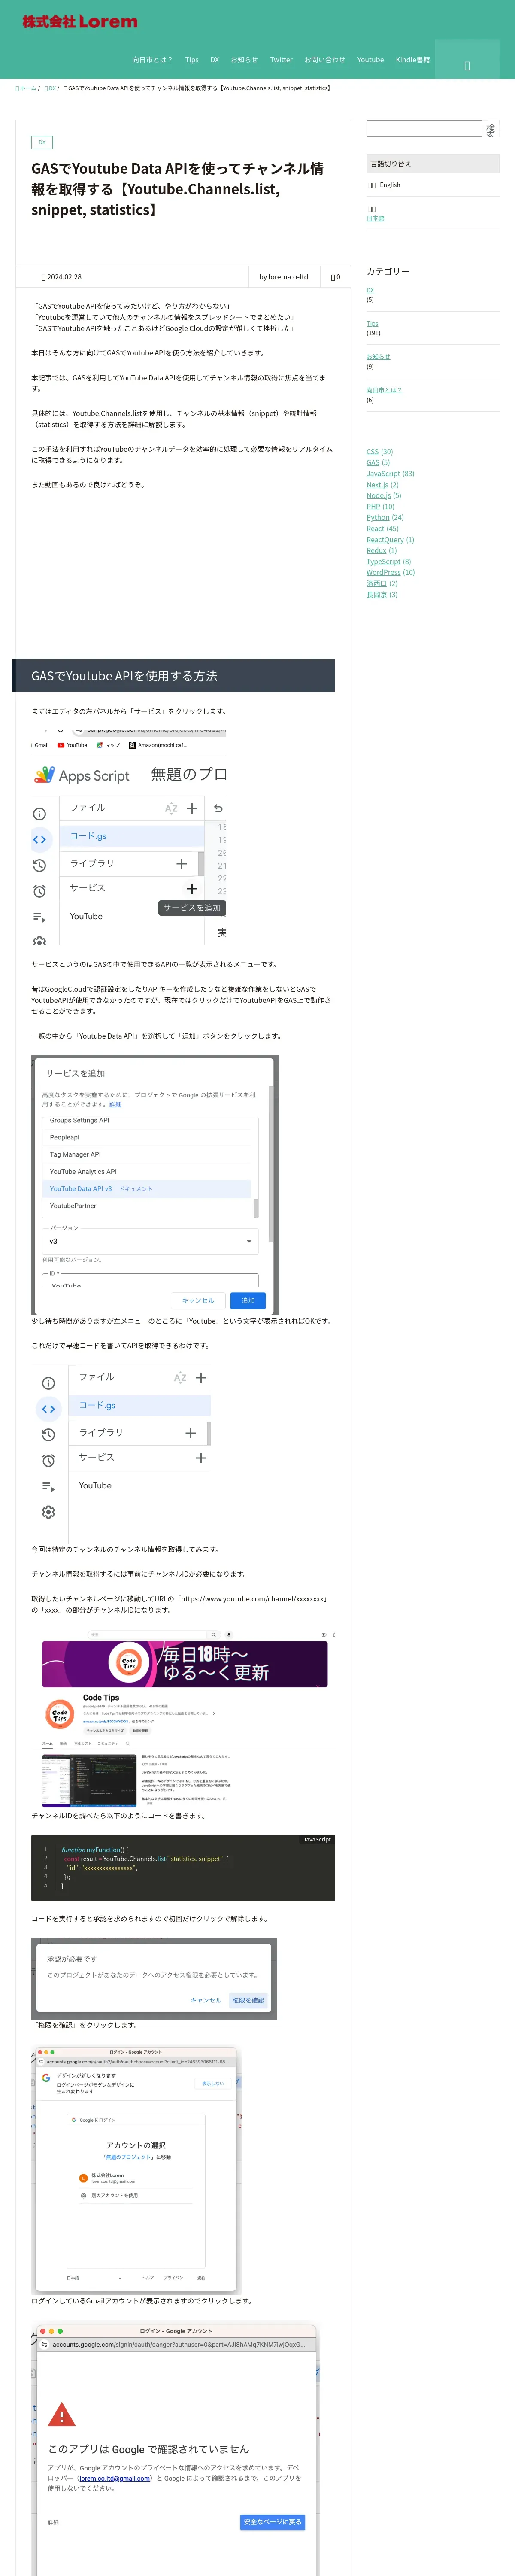This screenshot has width=515, height=2576.
Task: Open お問い合わせ in the top navigation
Action: click(x=325, y=60)
